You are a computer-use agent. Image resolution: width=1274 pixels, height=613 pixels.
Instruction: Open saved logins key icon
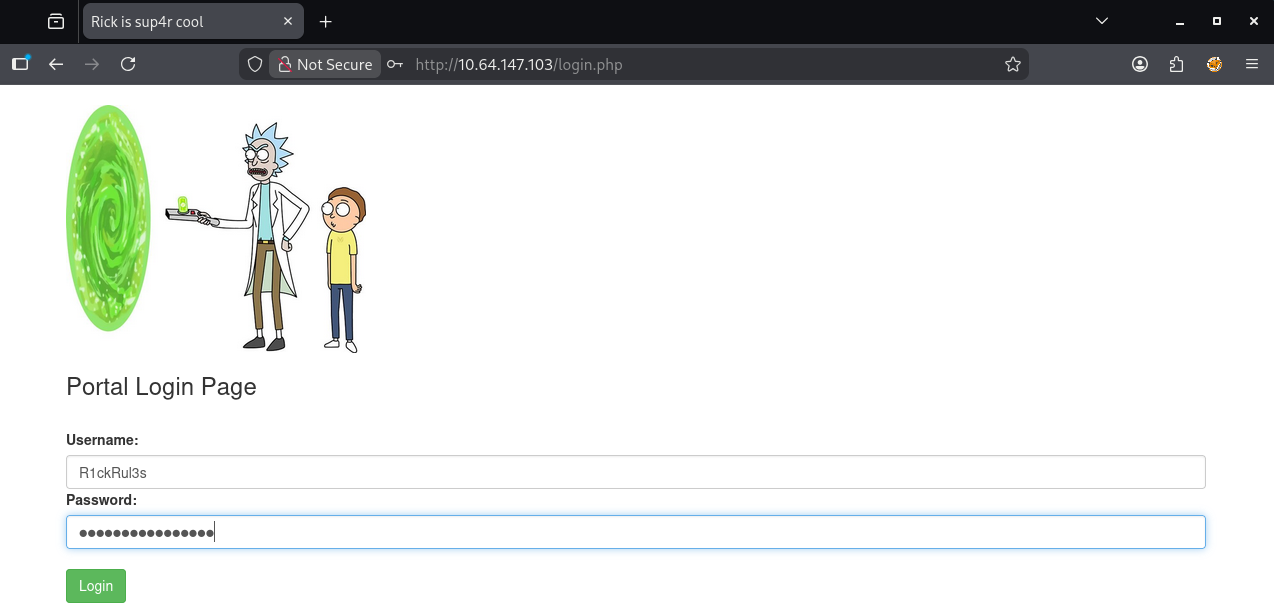[x=396, y=64]
